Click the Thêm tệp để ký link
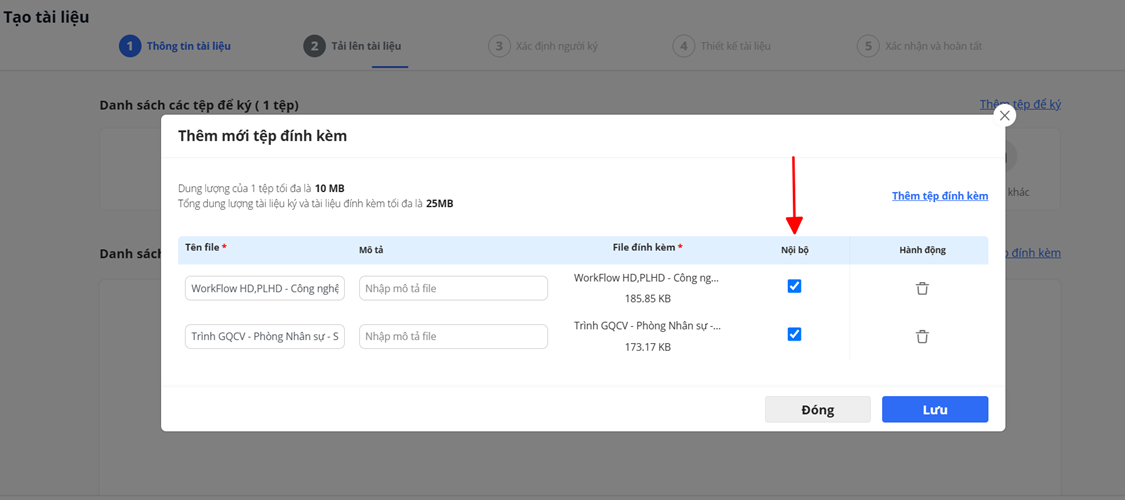 click(1020, 104)
